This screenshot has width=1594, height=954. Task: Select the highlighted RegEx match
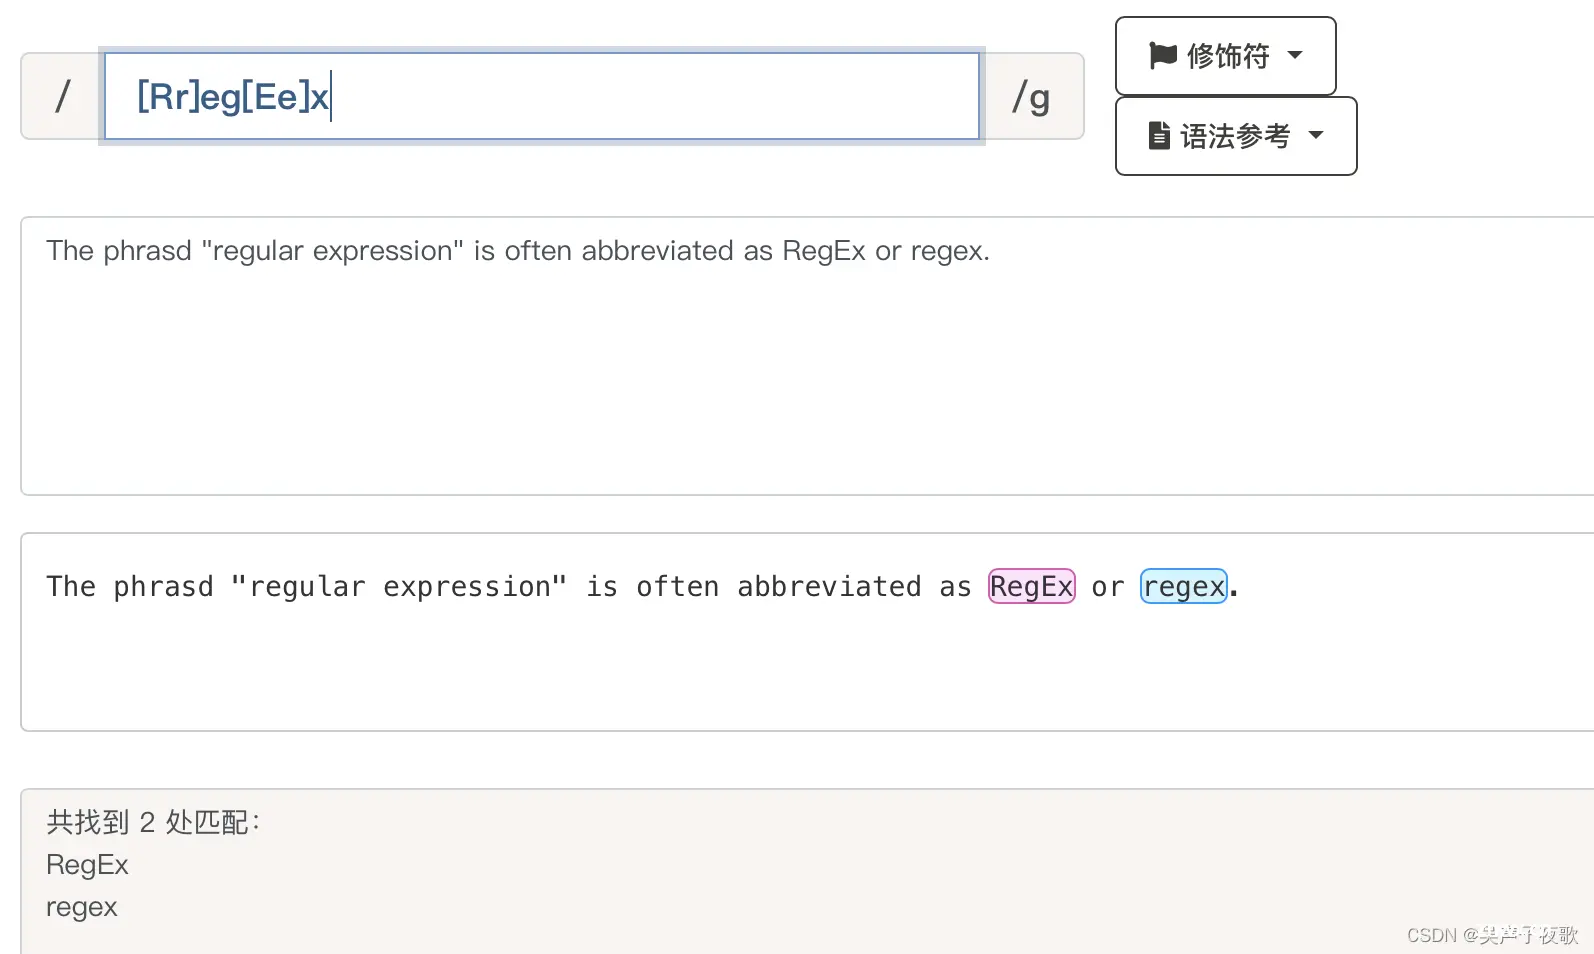pos(1031,586)
